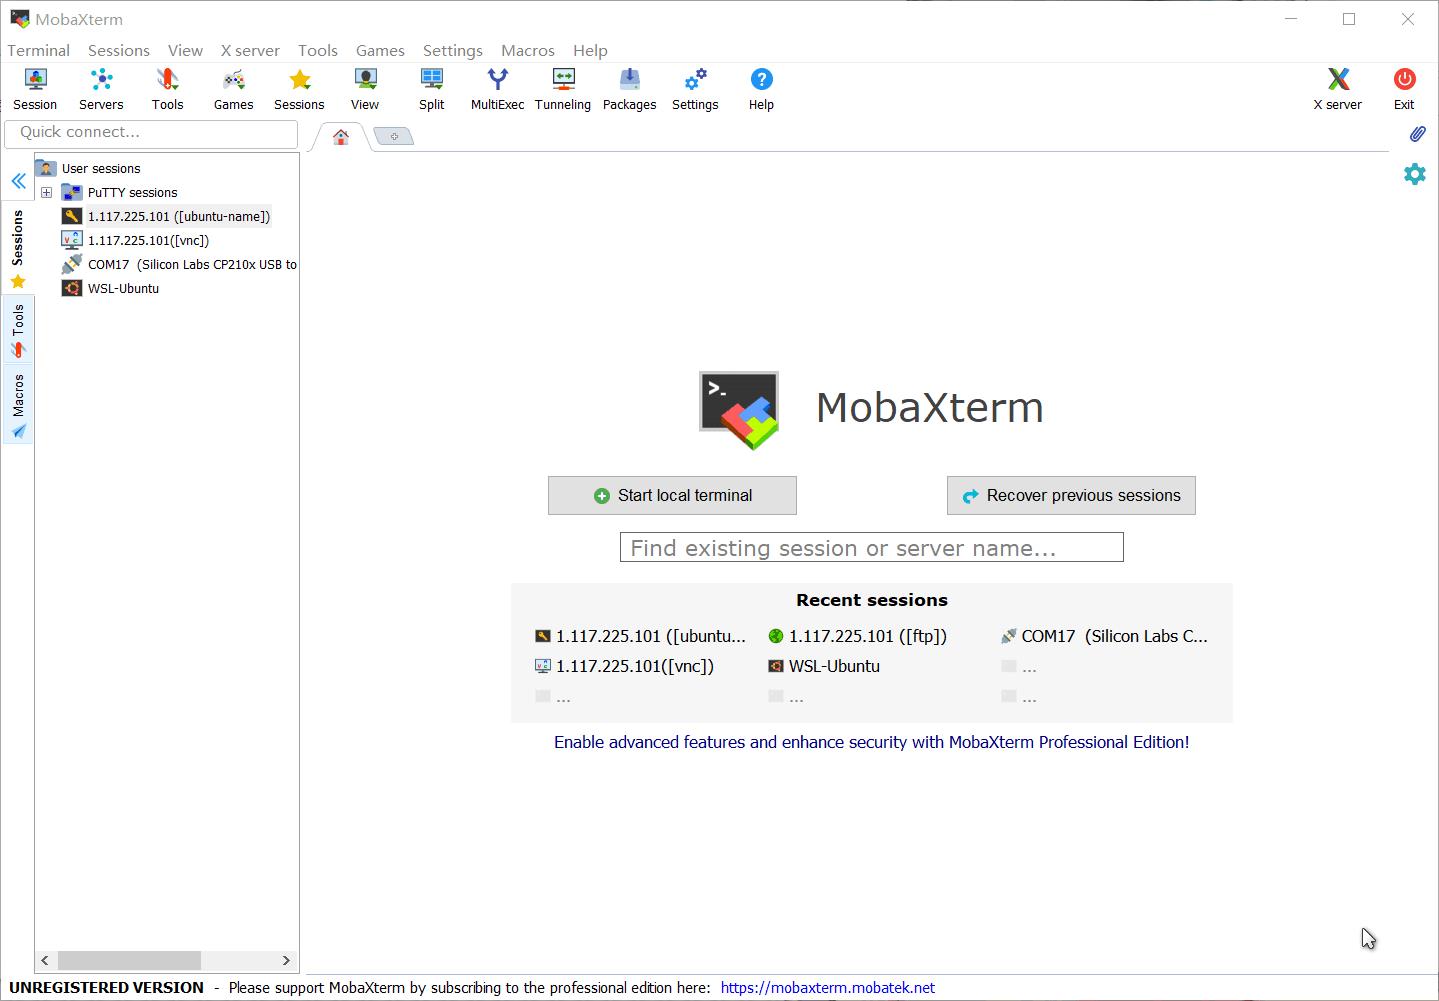
Task: Select the Home tab with house icon
Action: [341, 137]
